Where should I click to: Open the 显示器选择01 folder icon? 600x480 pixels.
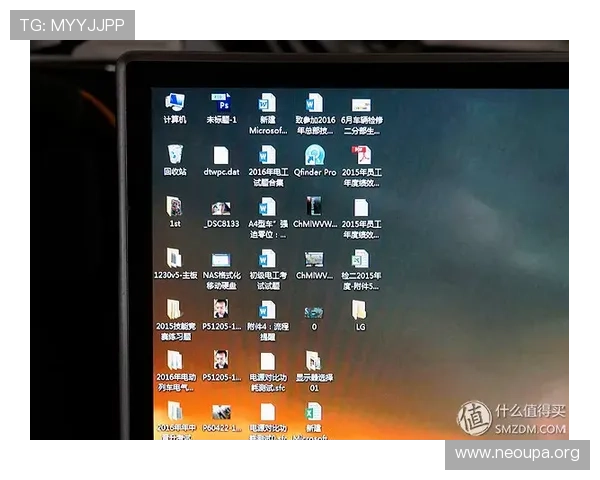(x=314, y=362)
